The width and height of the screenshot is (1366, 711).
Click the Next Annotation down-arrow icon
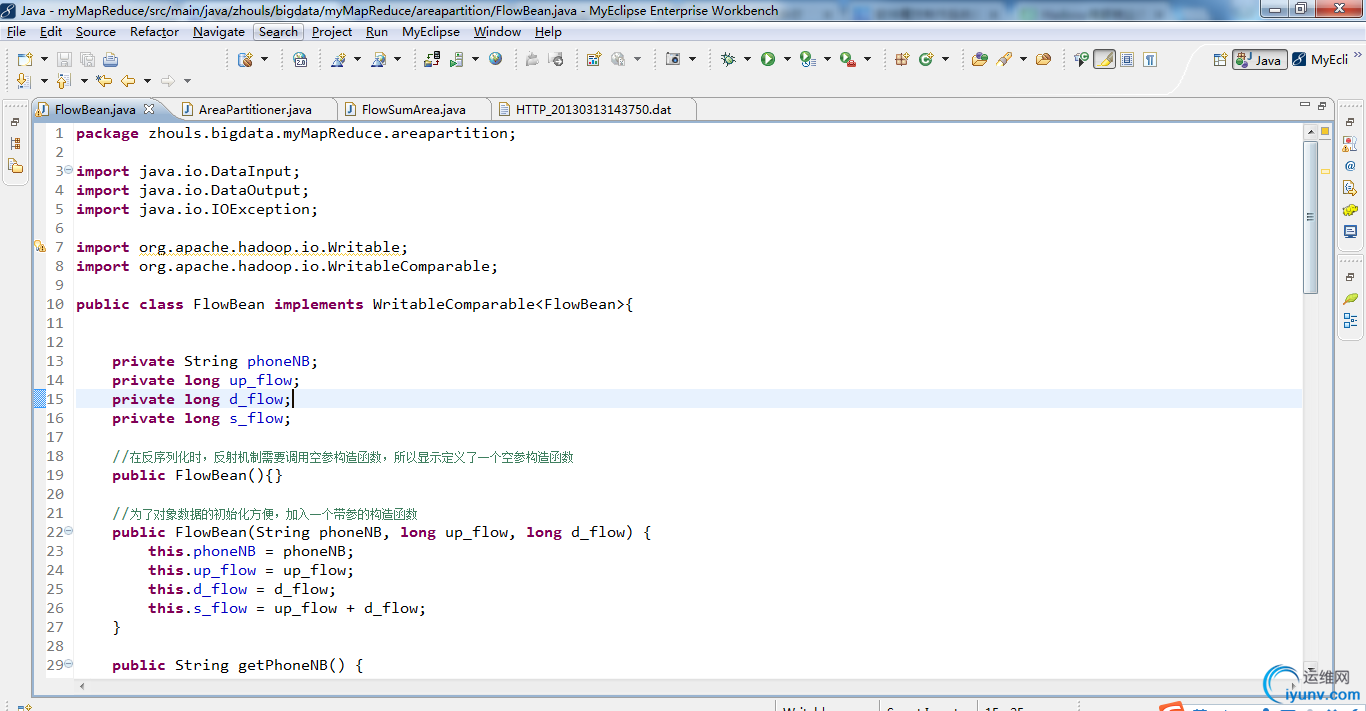[x=25, y=81]
